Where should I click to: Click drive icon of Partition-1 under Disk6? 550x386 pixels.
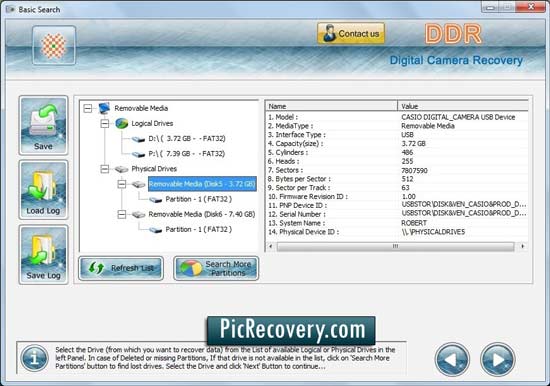pos(155,230)
